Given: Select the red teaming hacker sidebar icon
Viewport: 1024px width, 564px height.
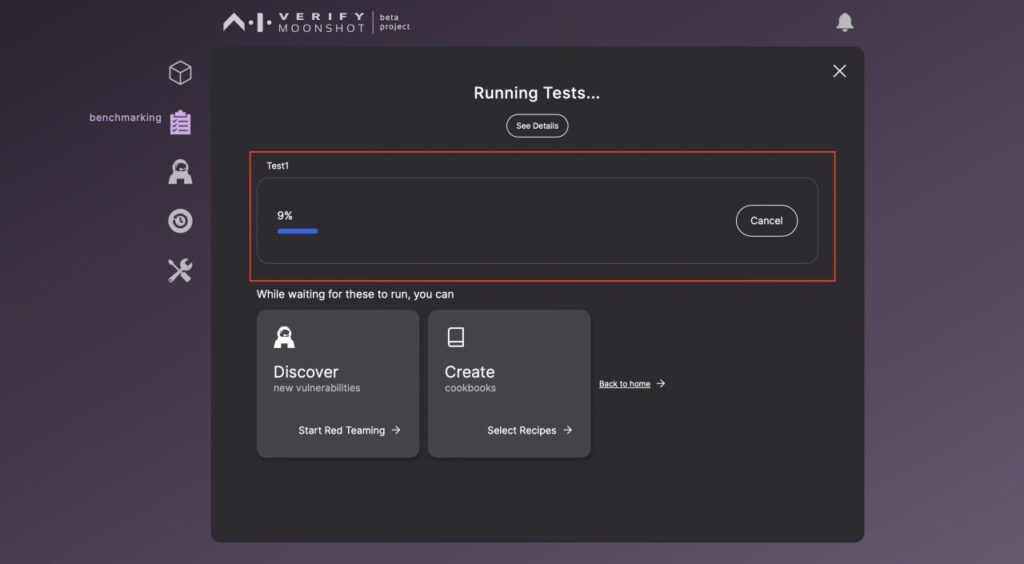Looking at the screenshot, I should (180, 172).
